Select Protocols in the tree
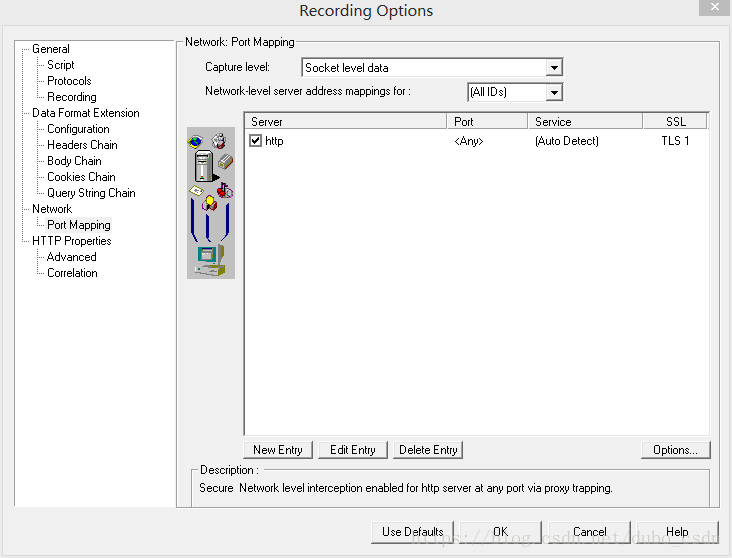The height and width of the screenshot is (558, 732). [x=69, y=81]
